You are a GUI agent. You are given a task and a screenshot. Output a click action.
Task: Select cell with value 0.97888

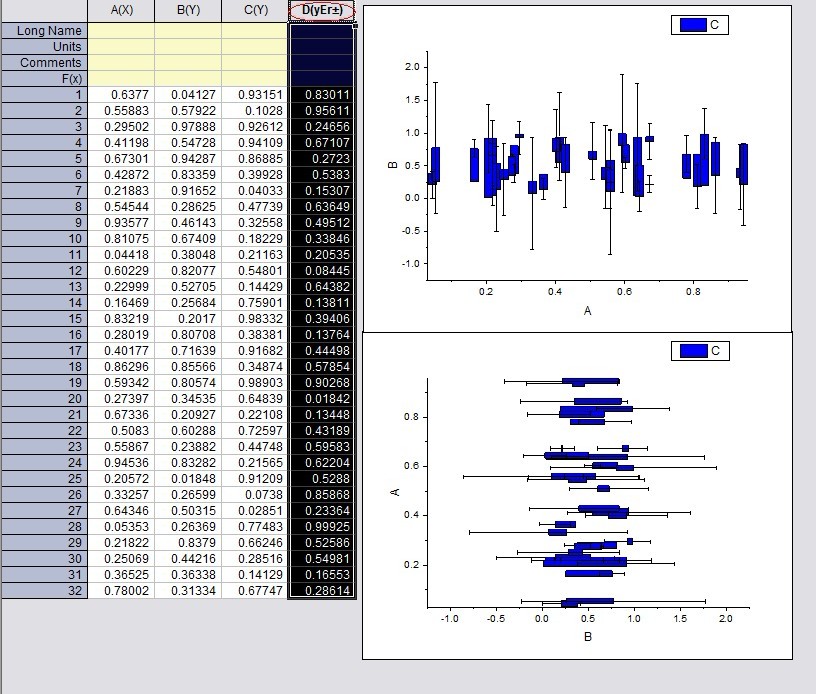tap(188, 127)
